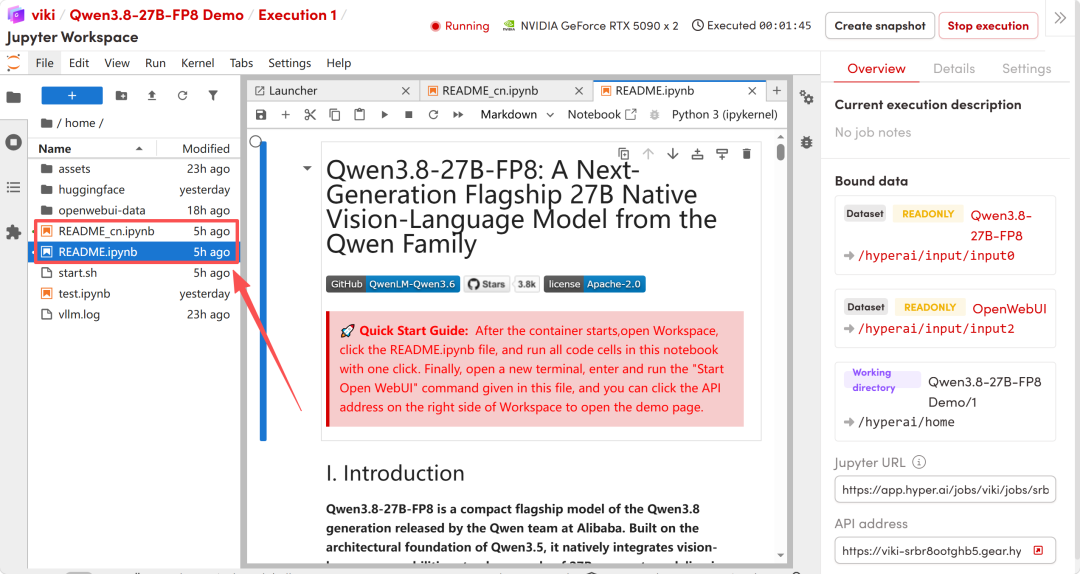Save the notebook with the floppy disk icon
The image size is (1080, 574).
[260, 114]
